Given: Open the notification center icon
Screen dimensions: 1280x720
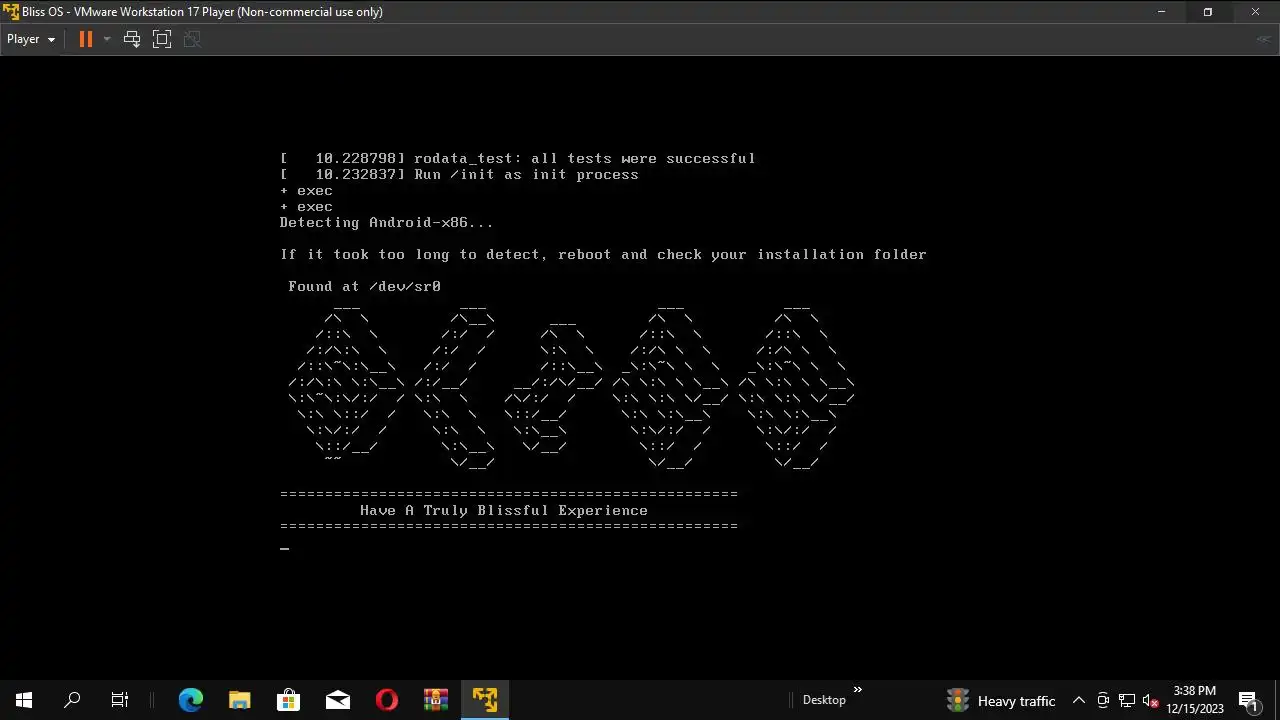Looking at the screenshot, I should pyautogui.click(x=1247, y=700).
